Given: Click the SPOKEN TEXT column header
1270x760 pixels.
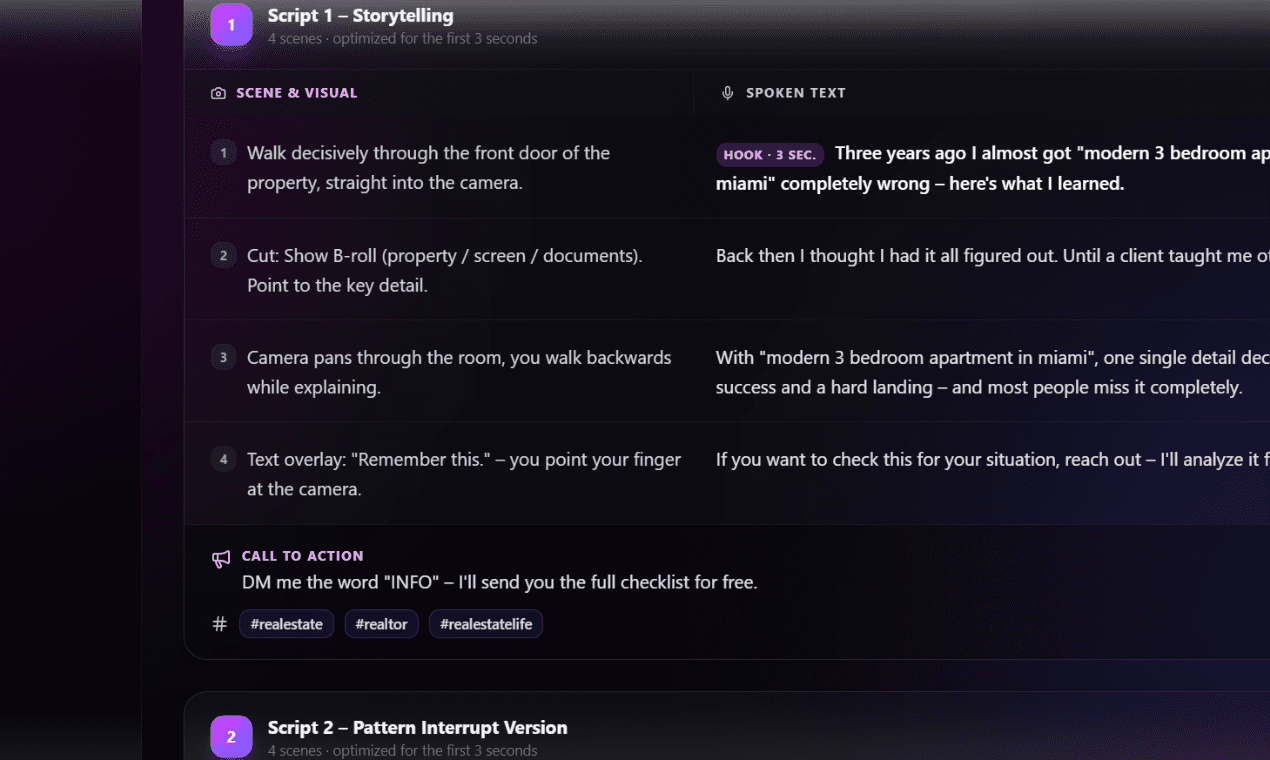Looking at the screenshot, I should coord(796,93).
